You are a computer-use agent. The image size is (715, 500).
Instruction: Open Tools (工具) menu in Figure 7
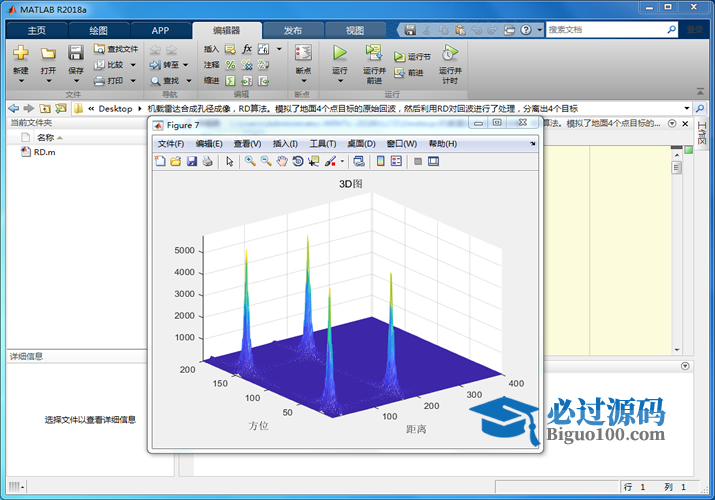click(323, 144)
